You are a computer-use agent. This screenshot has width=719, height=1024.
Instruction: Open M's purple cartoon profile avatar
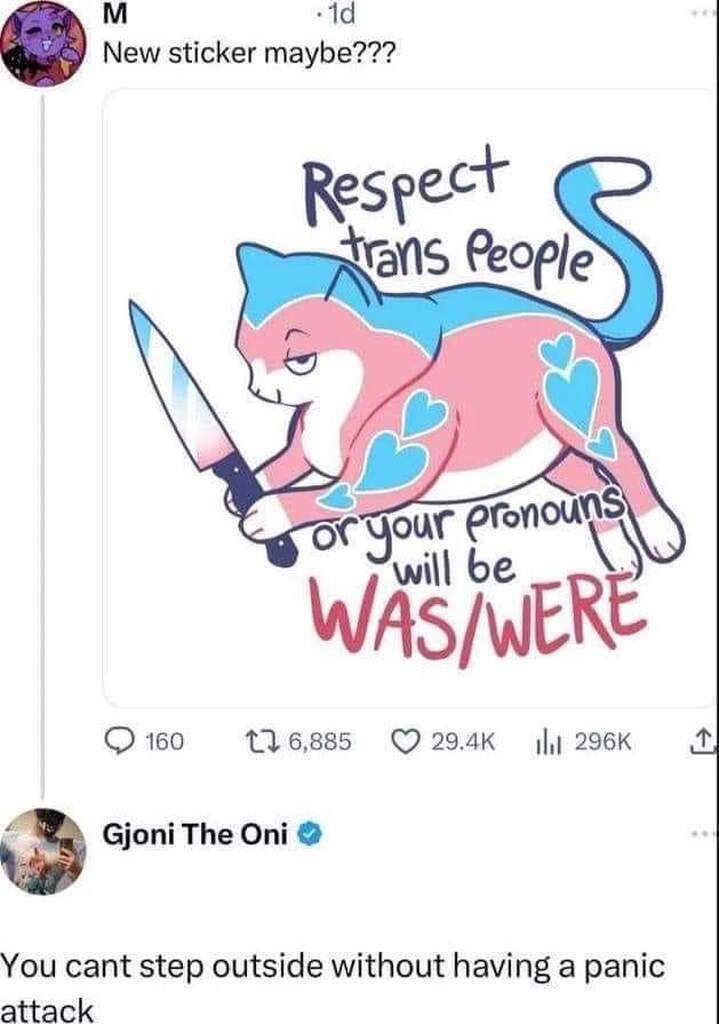[41, 42]
